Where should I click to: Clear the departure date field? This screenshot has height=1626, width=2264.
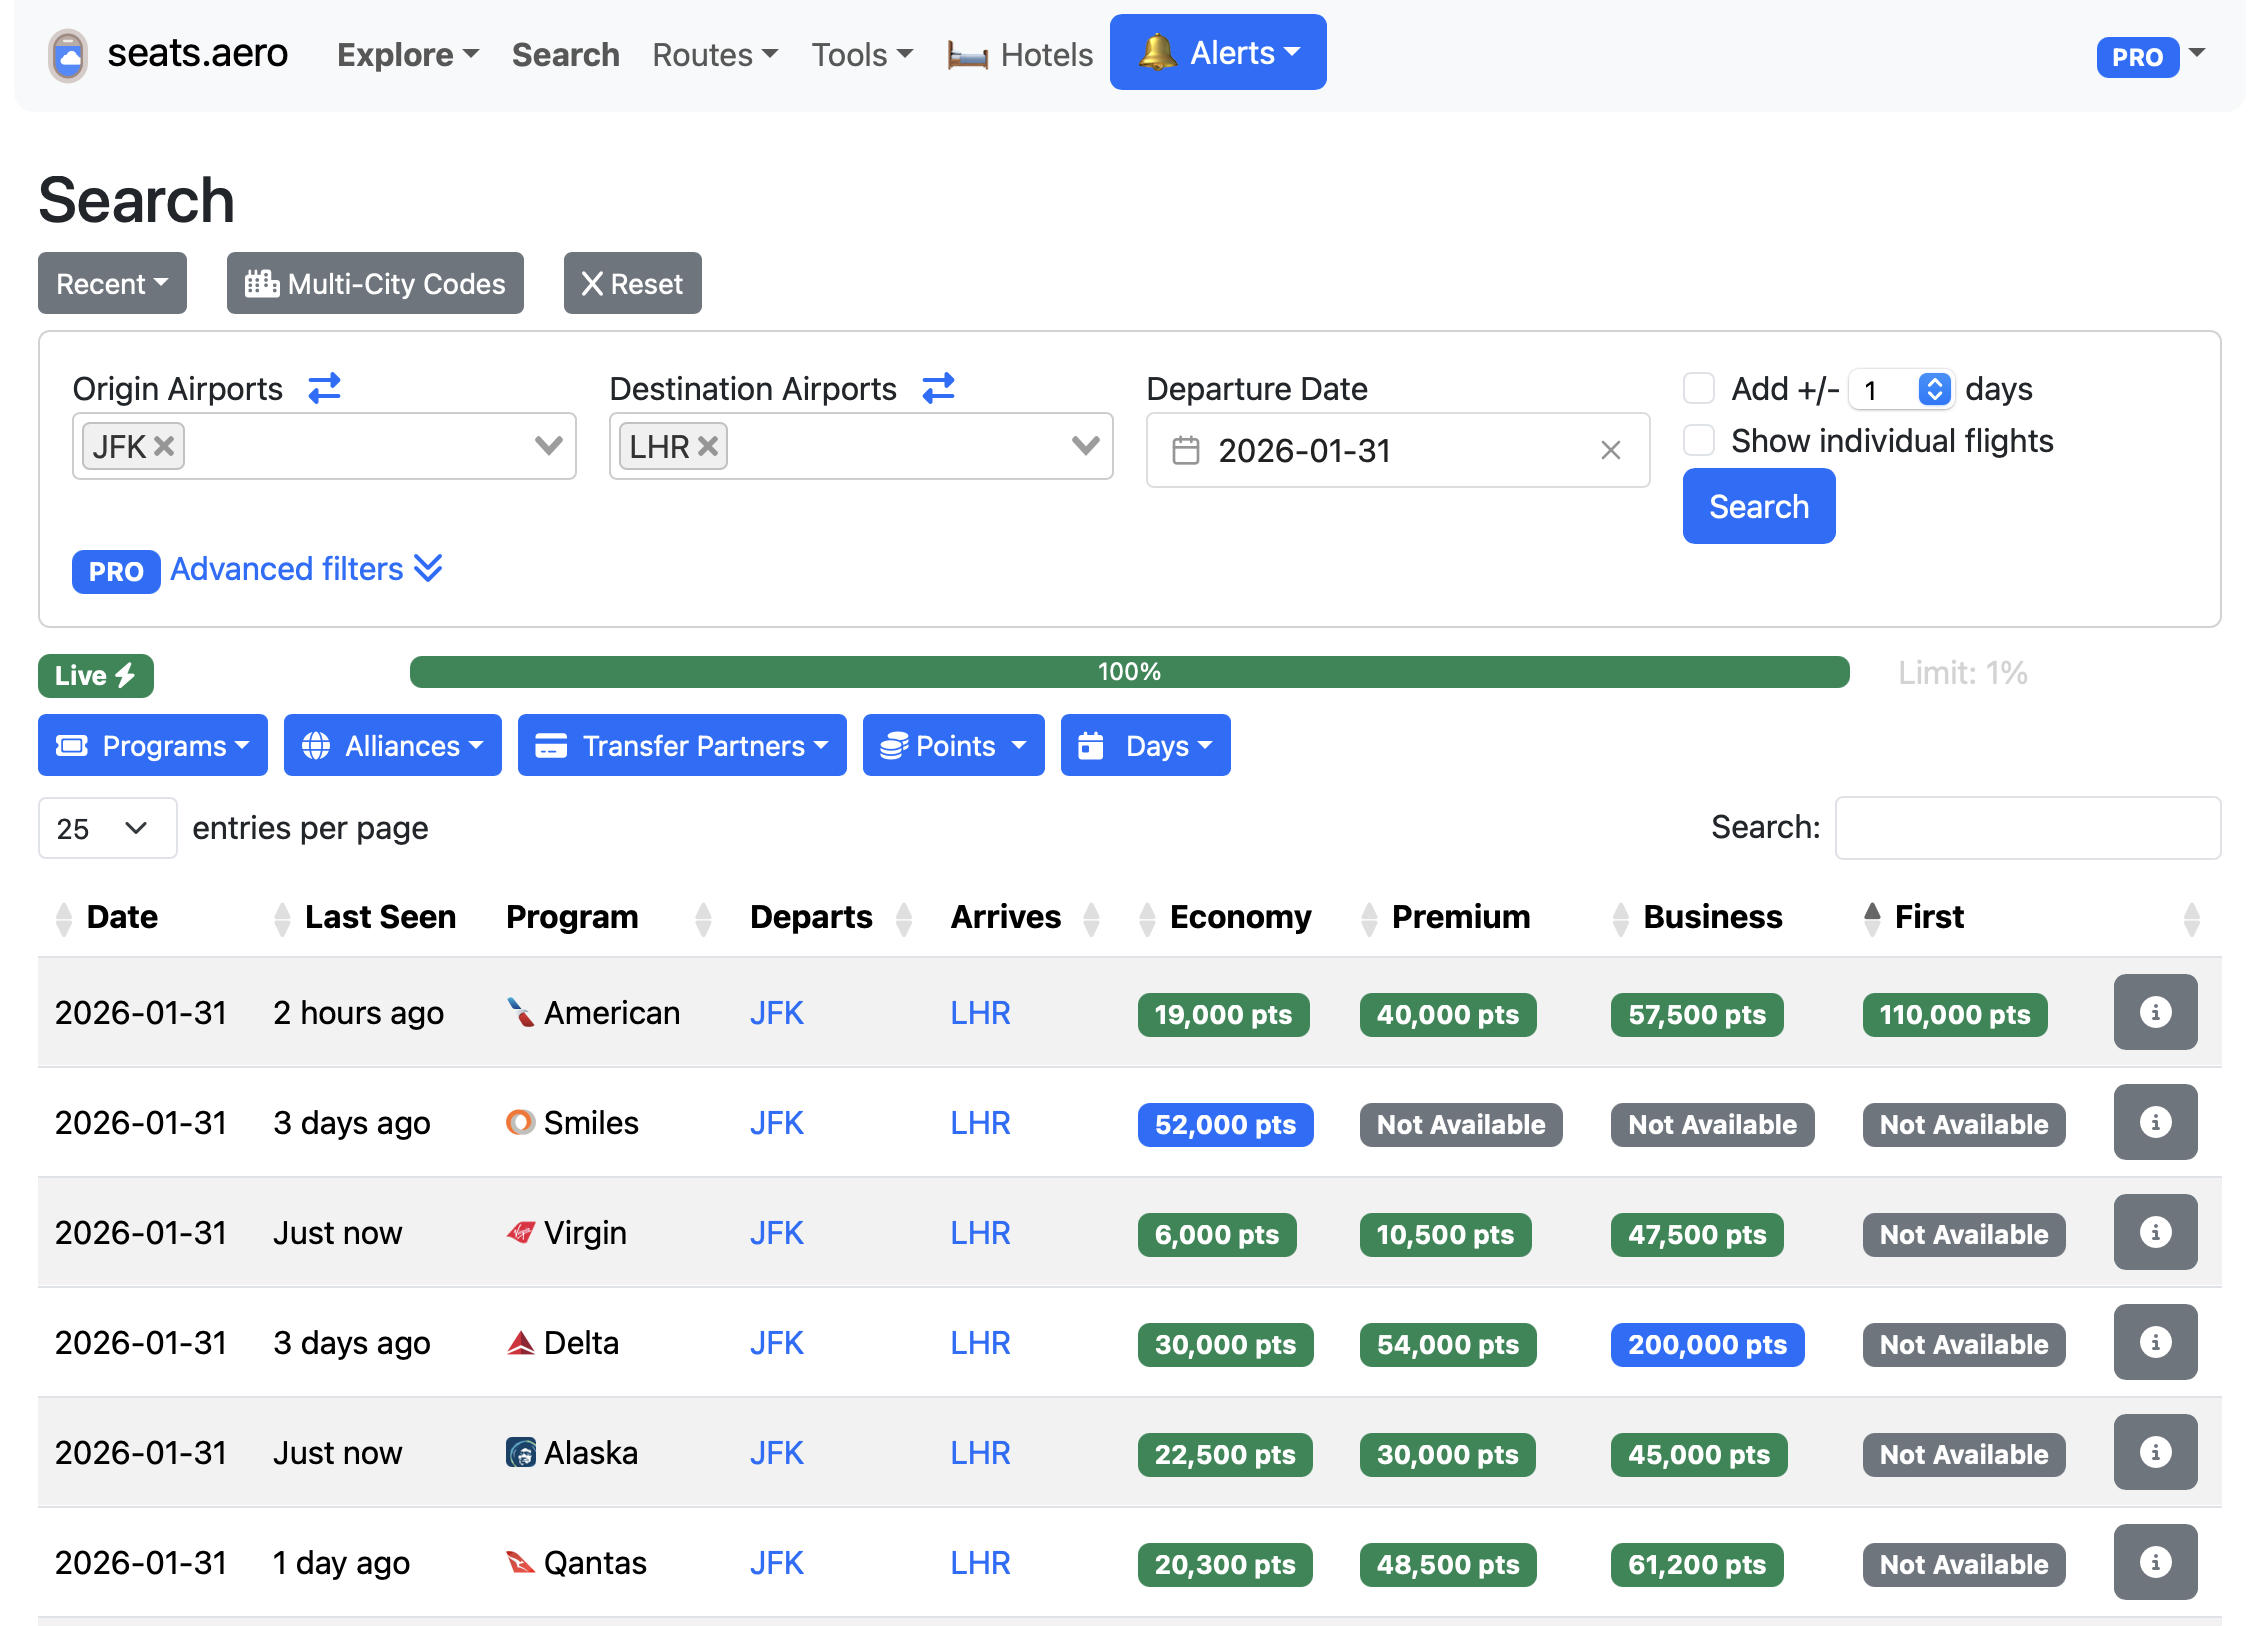pyautogui.click(x=1610, y=450)
